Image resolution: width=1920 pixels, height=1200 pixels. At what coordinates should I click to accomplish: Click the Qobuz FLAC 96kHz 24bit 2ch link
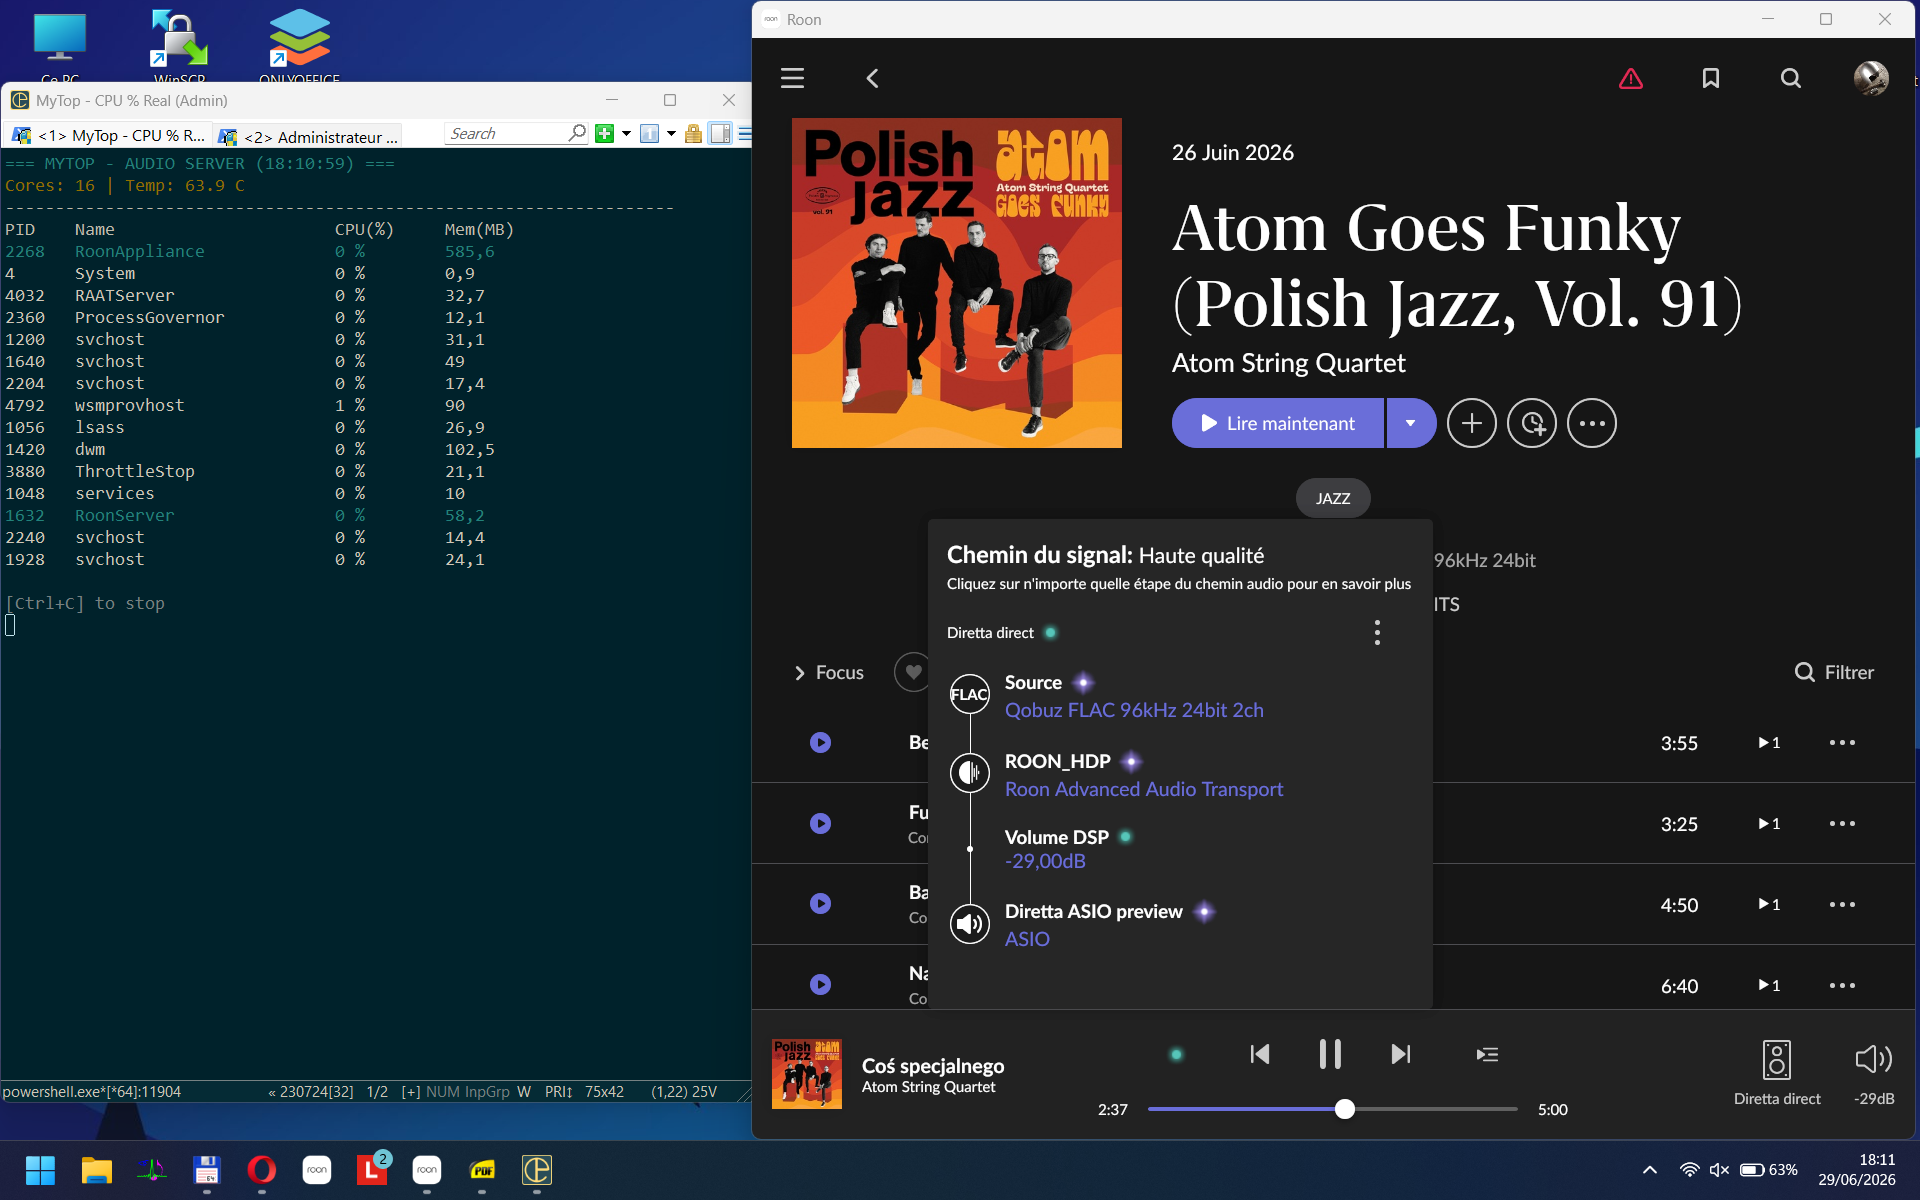[1134, 710]
